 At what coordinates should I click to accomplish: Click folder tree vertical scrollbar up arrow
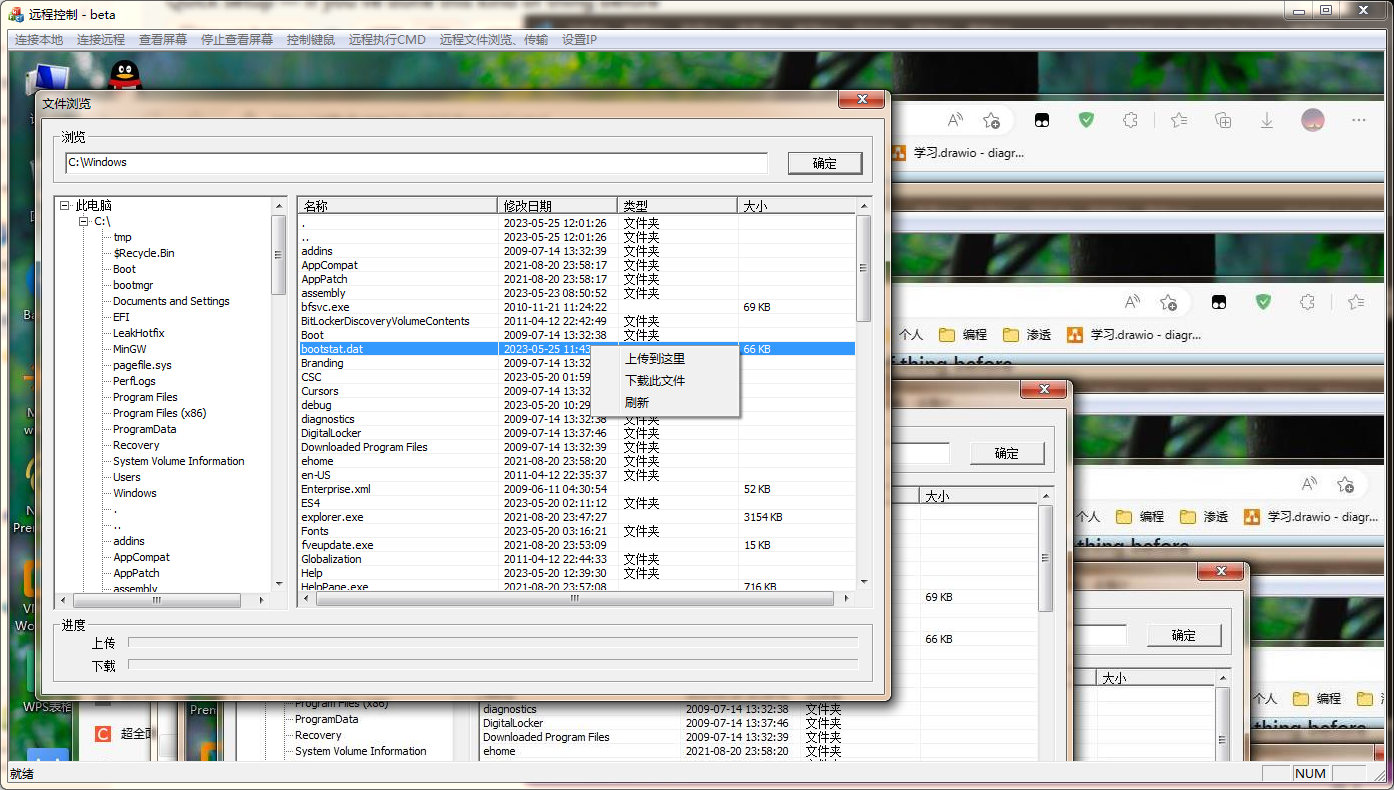click(x=278, y=206)
